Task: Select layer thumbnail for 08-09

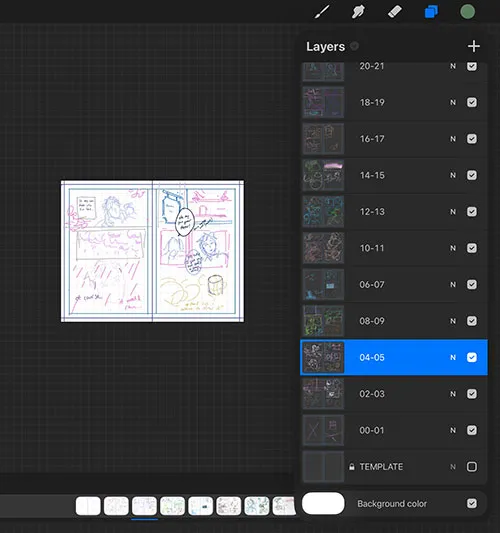Action: (x=323, y=321)
